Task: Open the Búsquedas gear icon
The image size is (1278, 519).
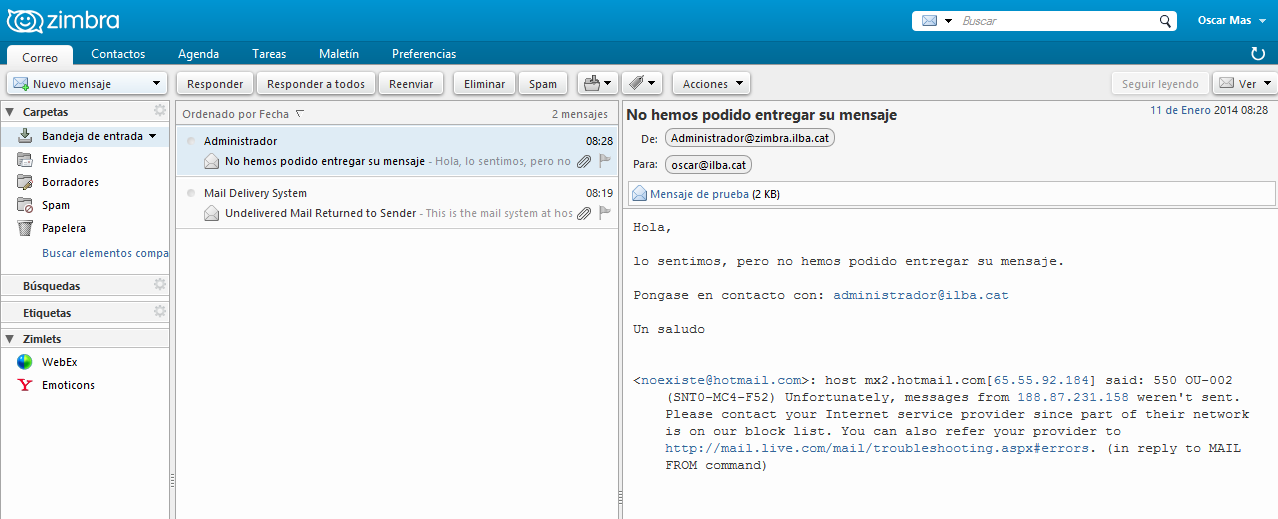Action: point(159,285)
